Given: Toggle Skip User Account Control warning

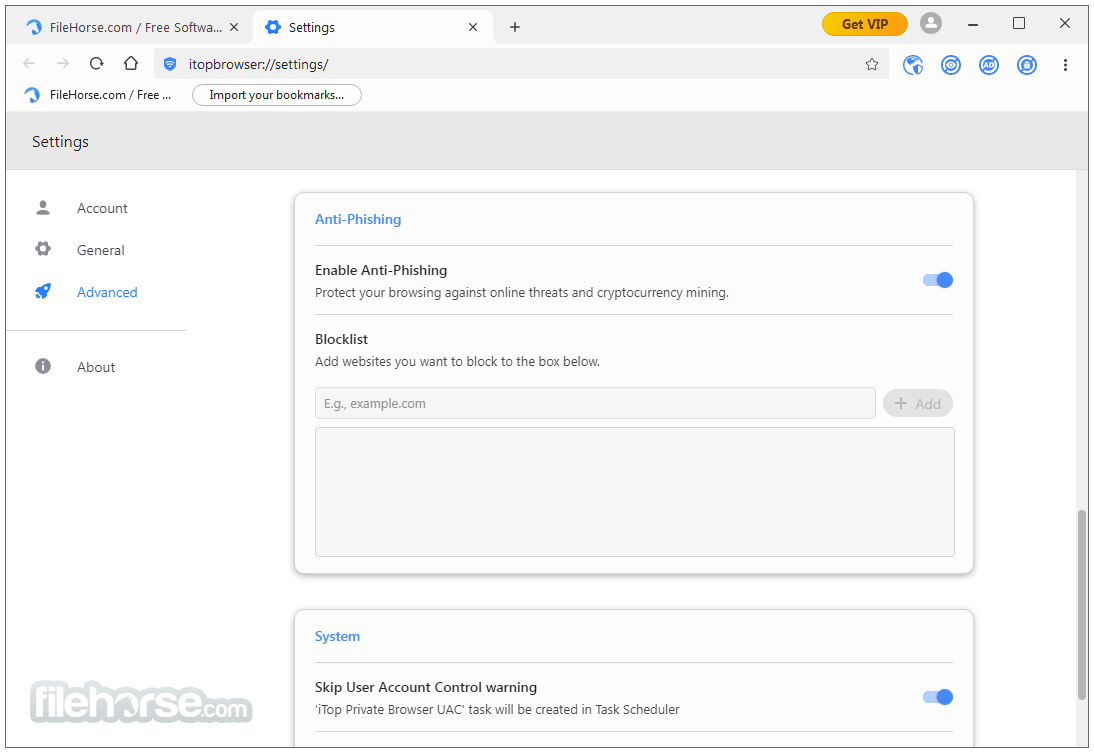Looking at the screenshot, I should (x=938, y=696).
